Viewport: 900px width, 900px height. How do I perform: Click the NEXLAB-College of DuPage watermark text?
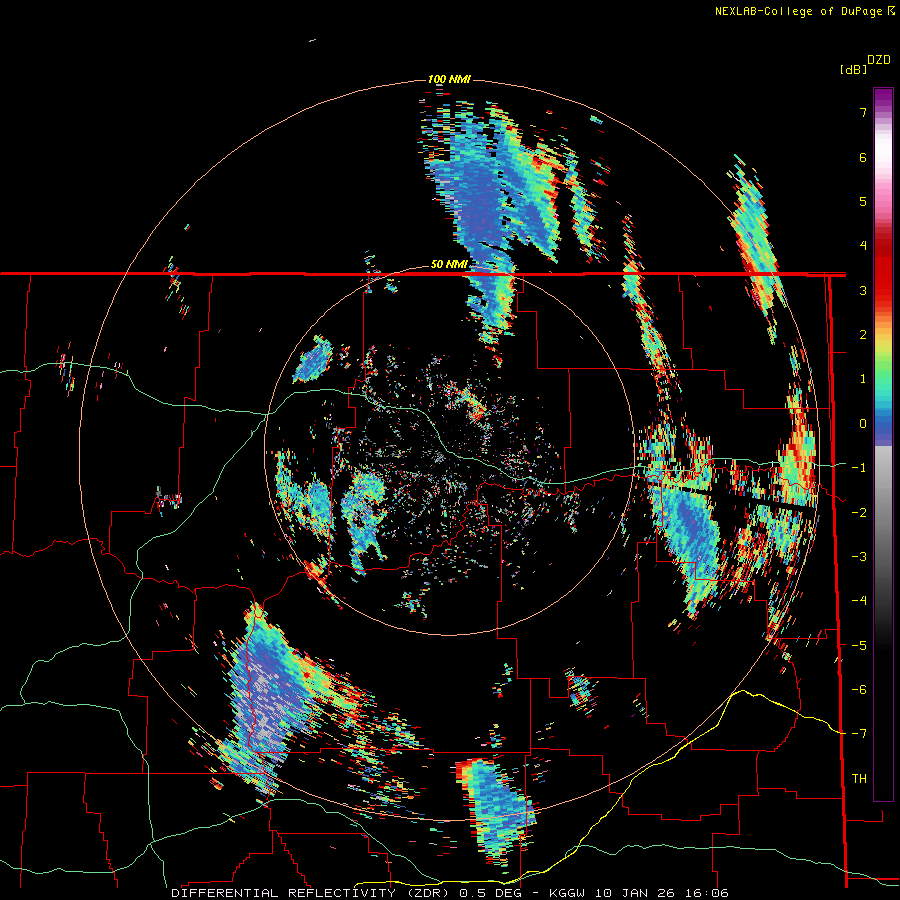[x=804, y=11]
